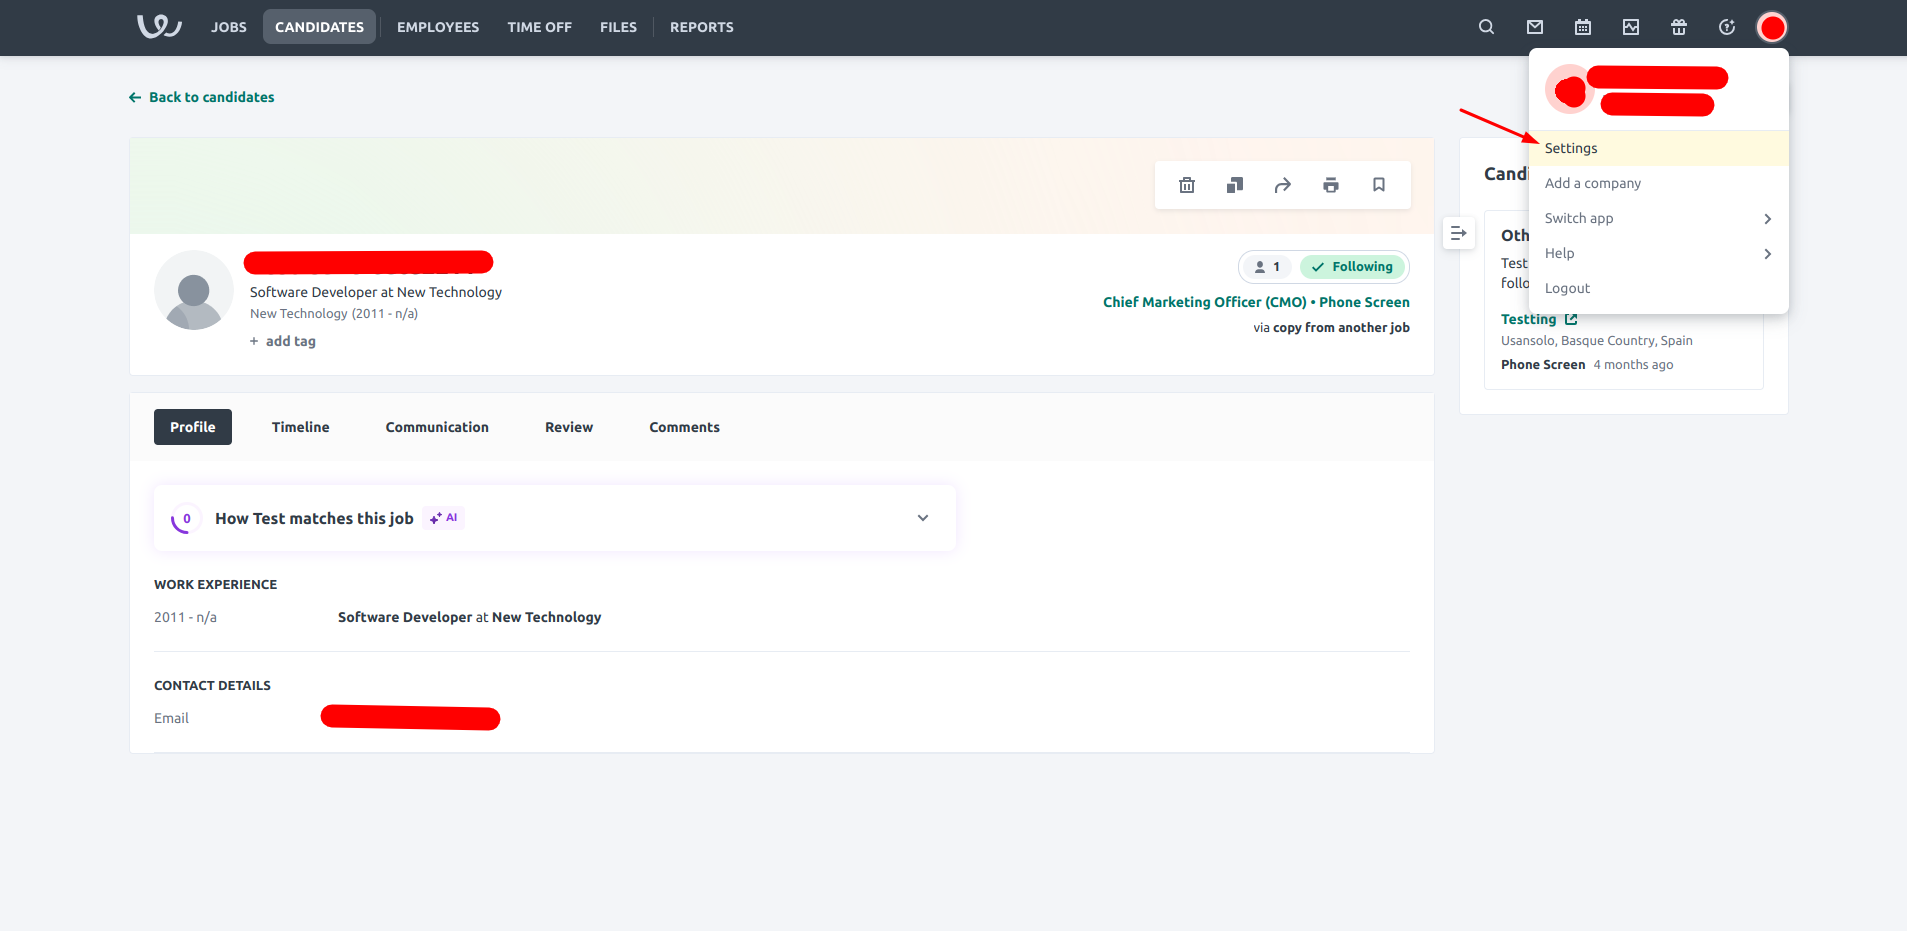Select Settings from the user menu

tap(1658, 148)
